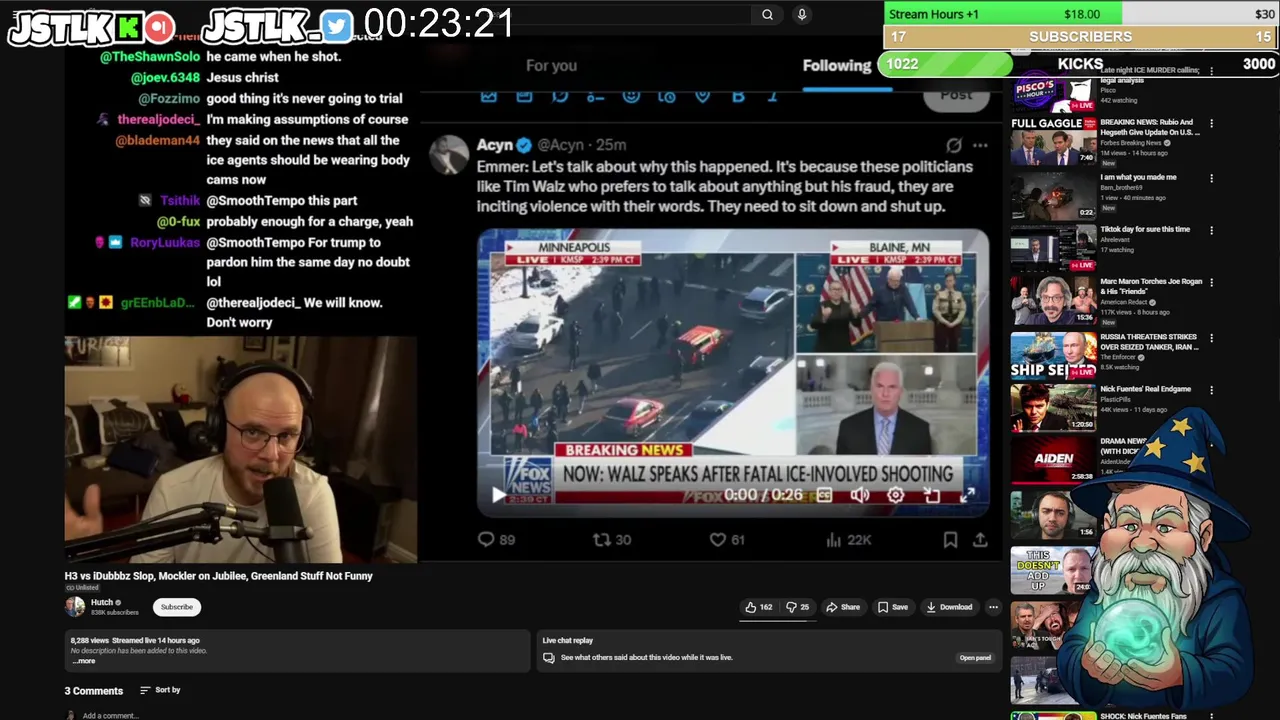Open the Sort by comments dropdown
The width and height of the screenshot is (1280, 720).
[x=160, y=690]
